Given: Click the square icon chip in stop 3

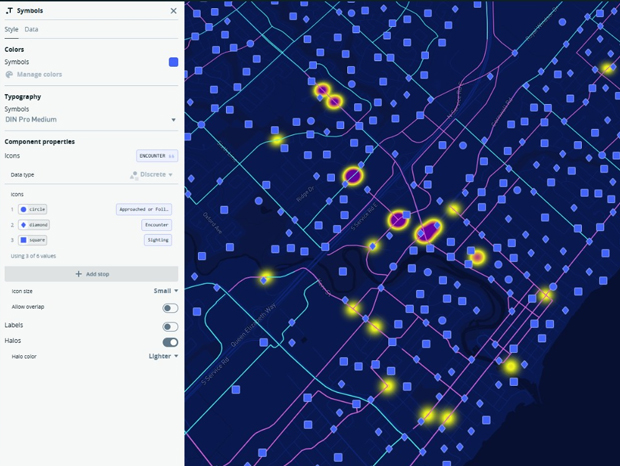Looking at the screenshot, I should (33, 240).
